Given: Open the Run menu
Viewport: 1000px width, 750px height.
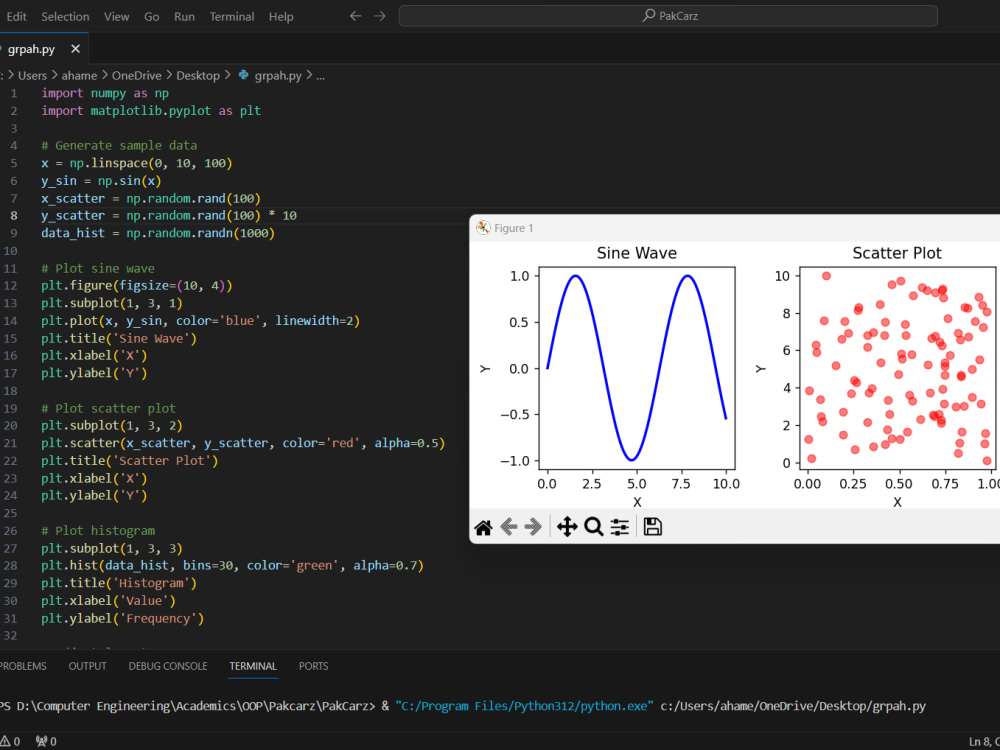Looking at the screenshot, I should click(x=184, y=16).
